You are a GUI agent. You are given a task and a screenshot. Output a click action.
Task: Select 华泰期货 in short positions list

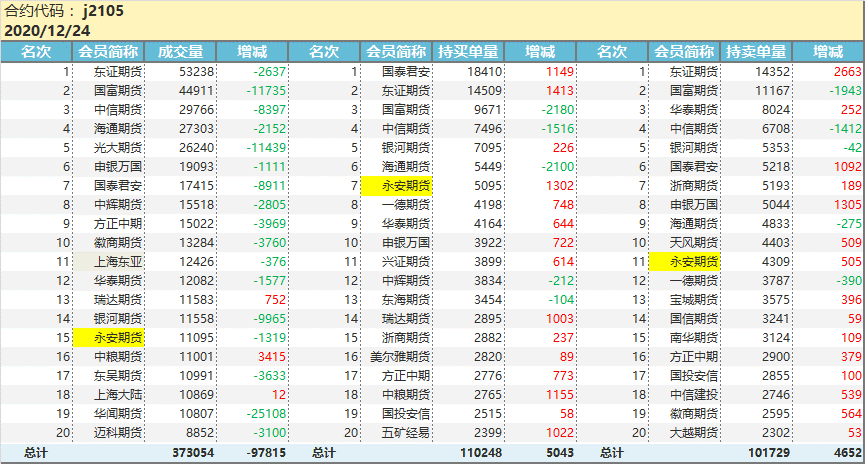coord(693,110)
